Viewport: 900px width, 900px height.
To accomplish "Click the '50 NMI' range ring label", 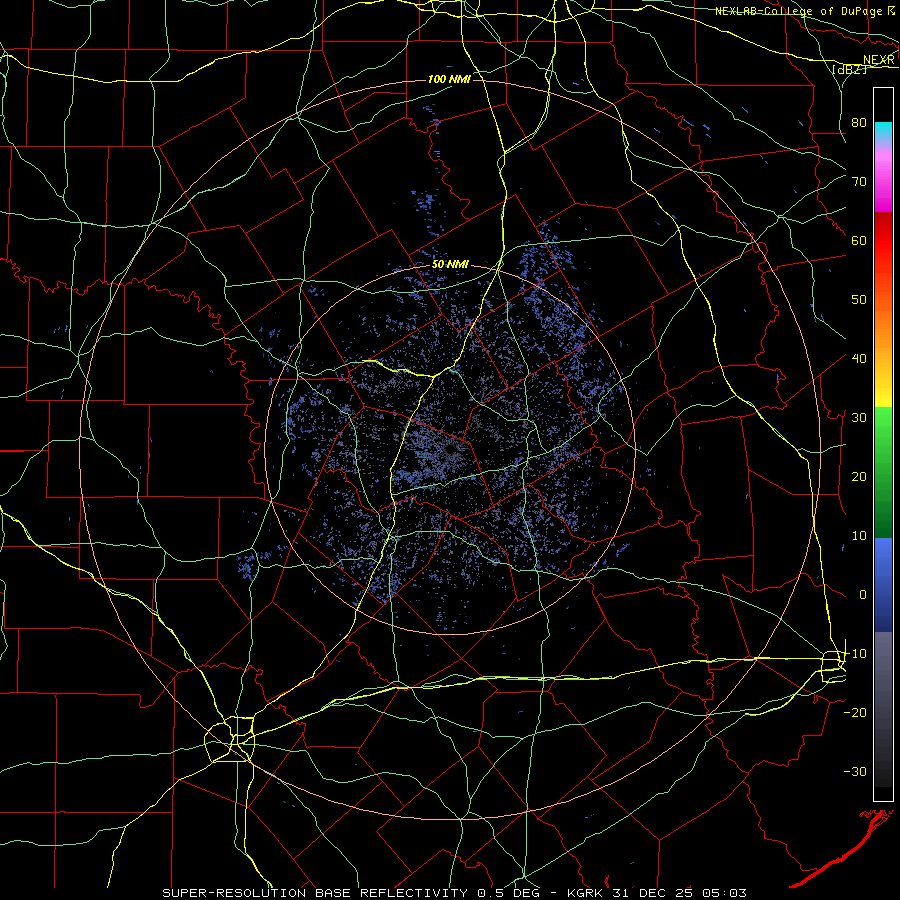I will coord(450,265).
